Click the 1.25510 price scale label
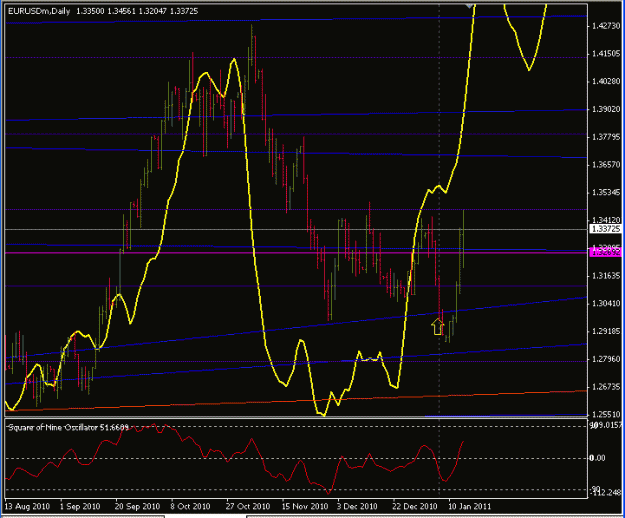 tap(606, 414)
